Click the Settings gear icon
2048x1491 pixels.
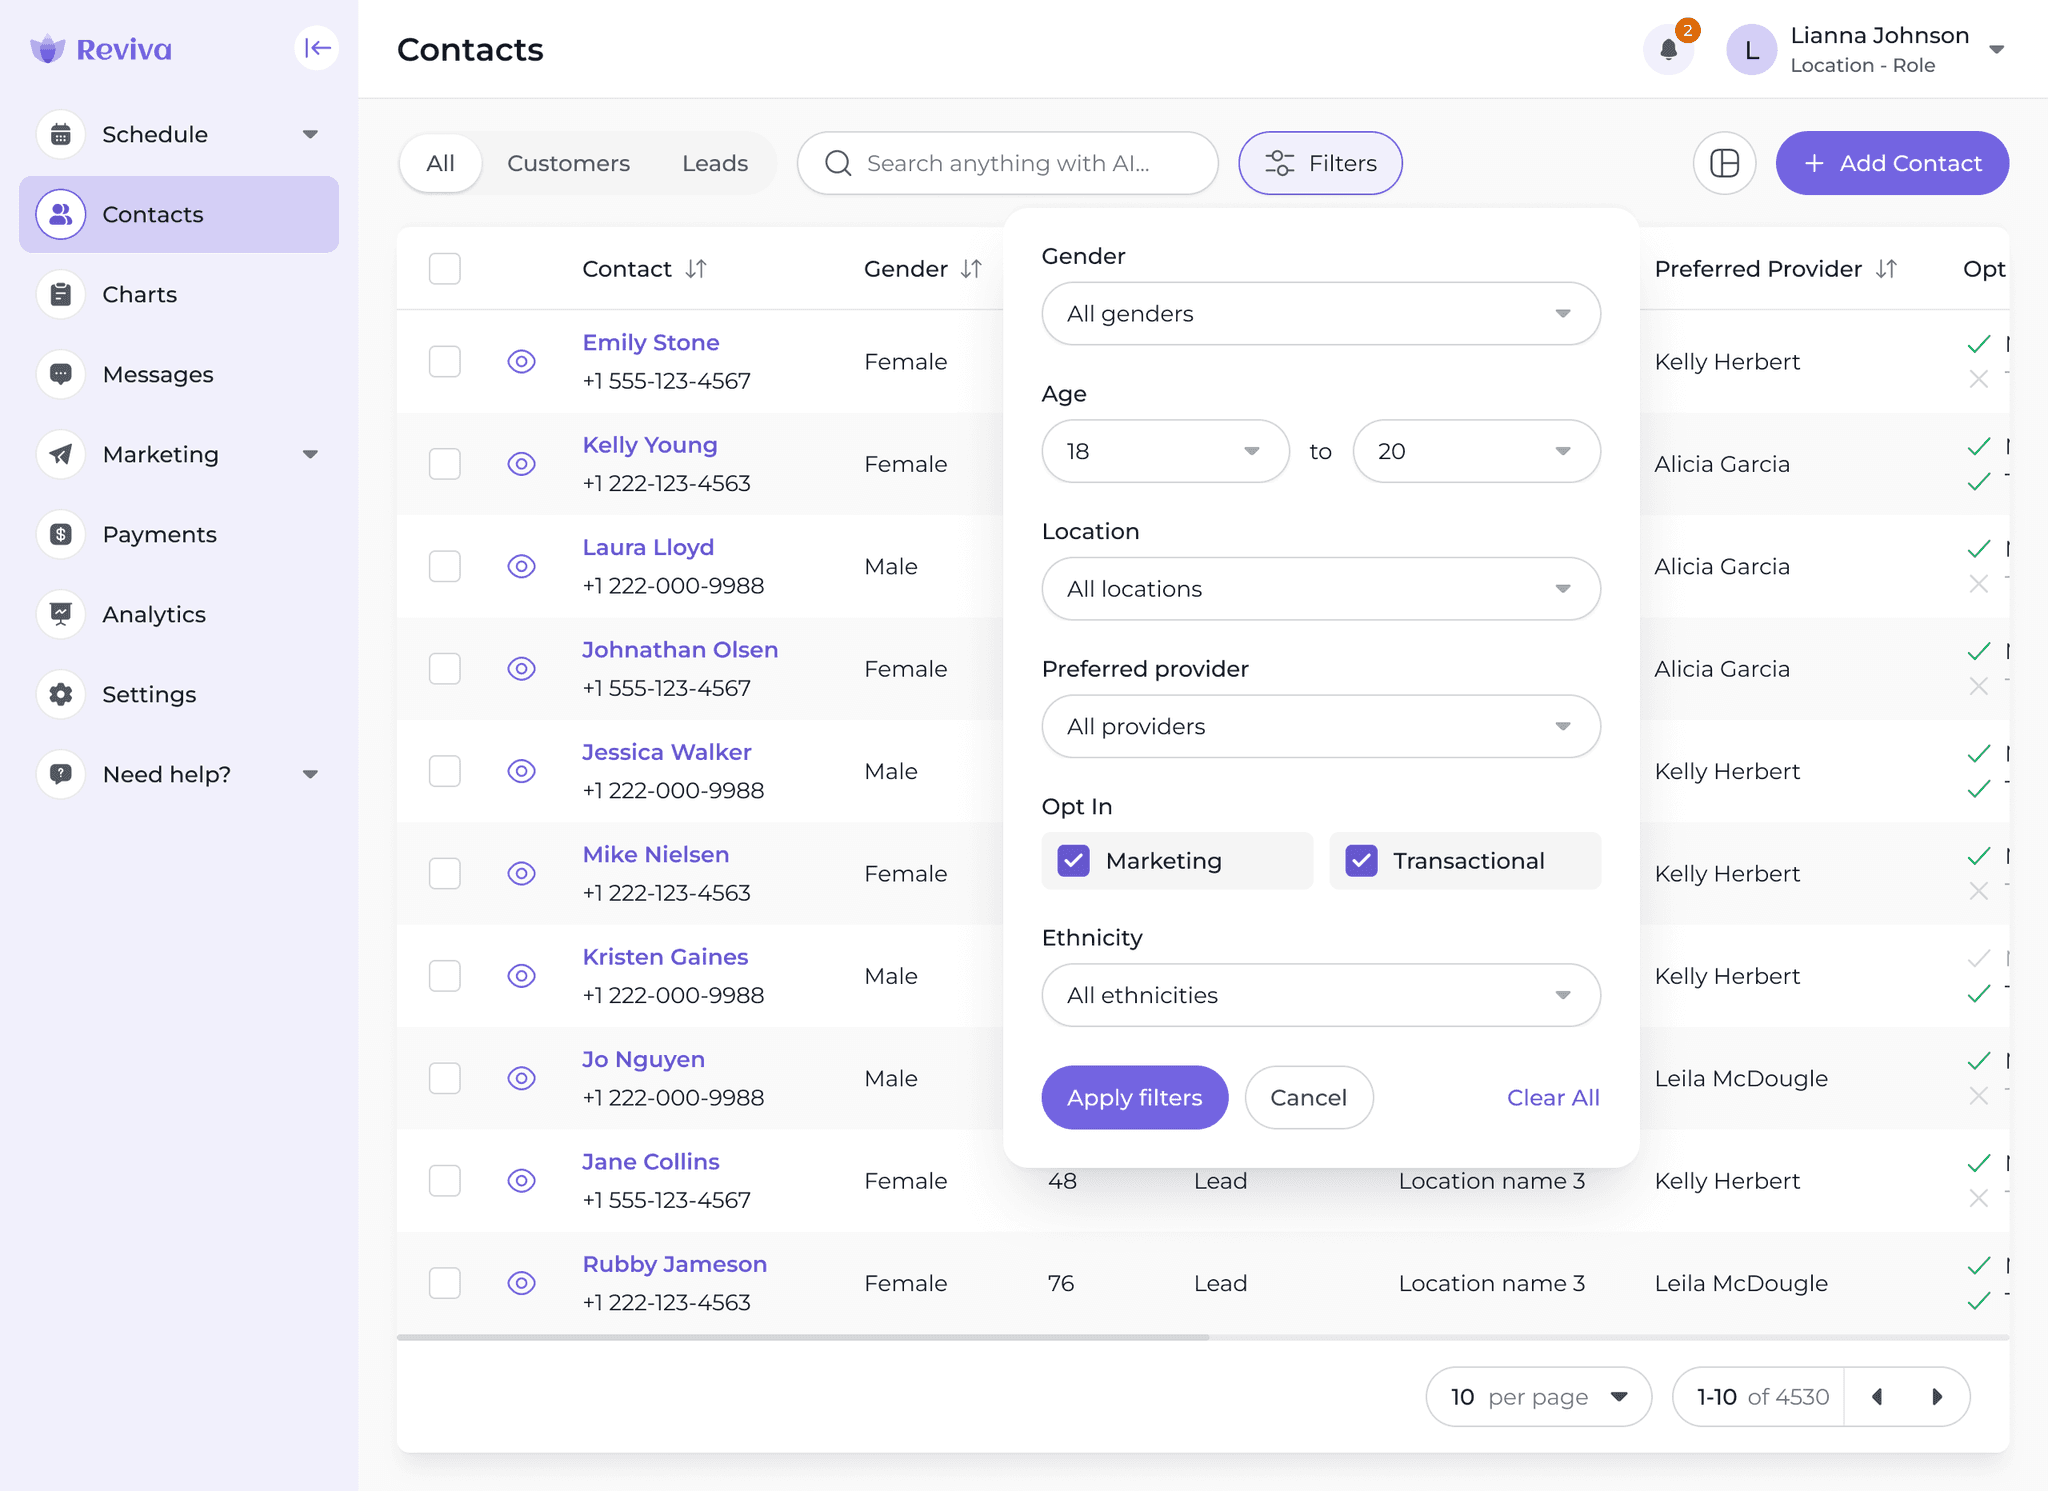61,694
